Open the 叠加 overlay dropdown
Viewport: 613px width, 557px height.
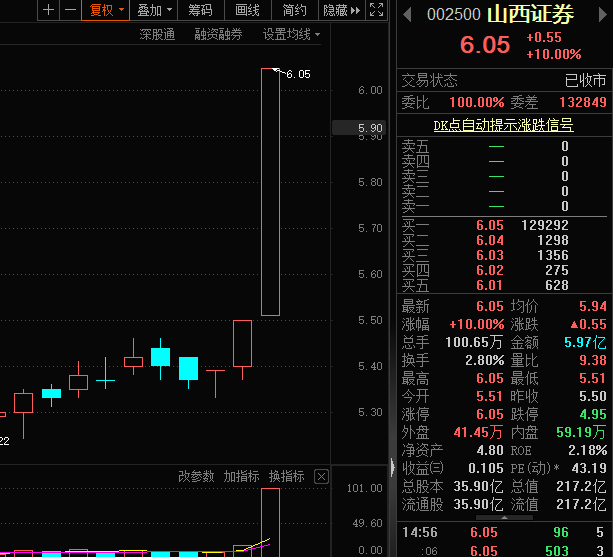point(154,10)
